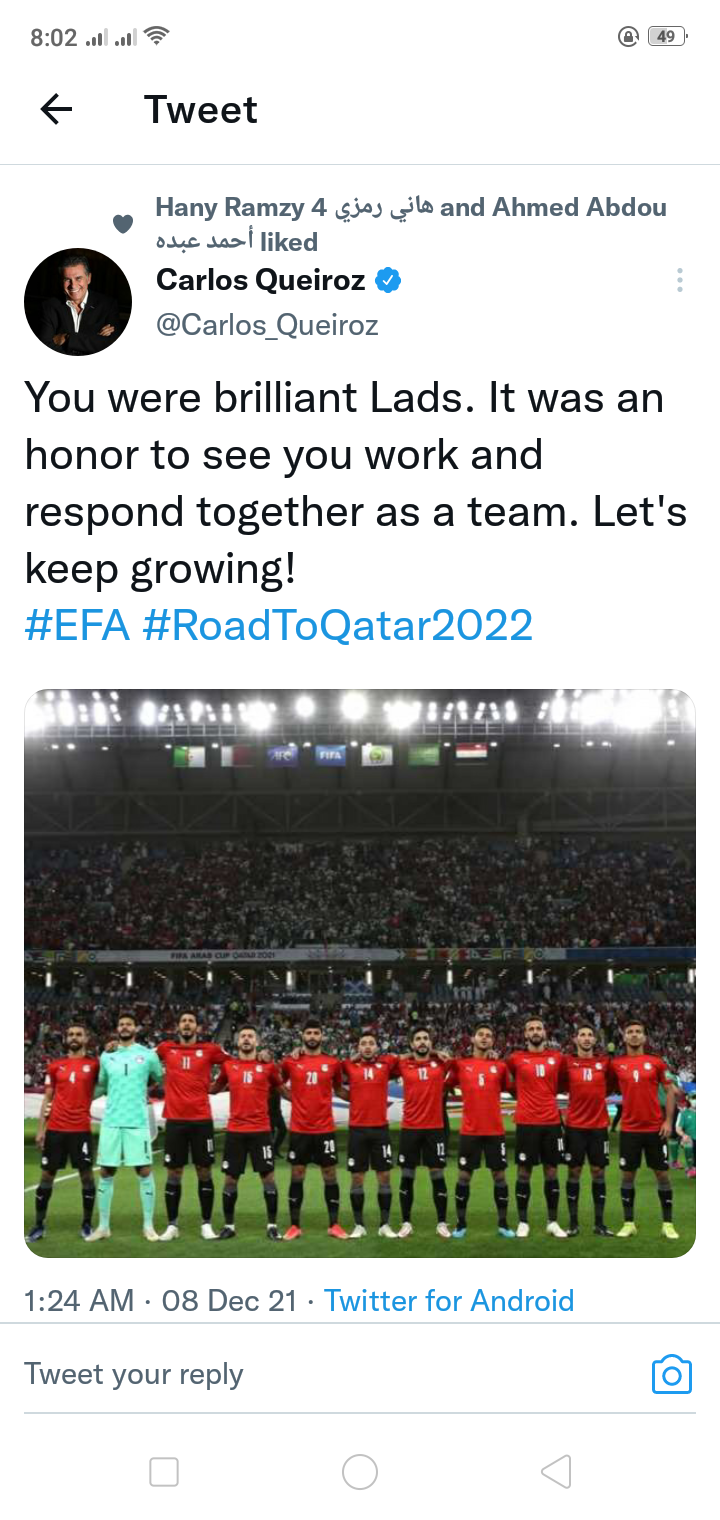This screenshot has height=1520, width=720.
Task: Tap the Tweet your reply field
Action: [300, 1375]
